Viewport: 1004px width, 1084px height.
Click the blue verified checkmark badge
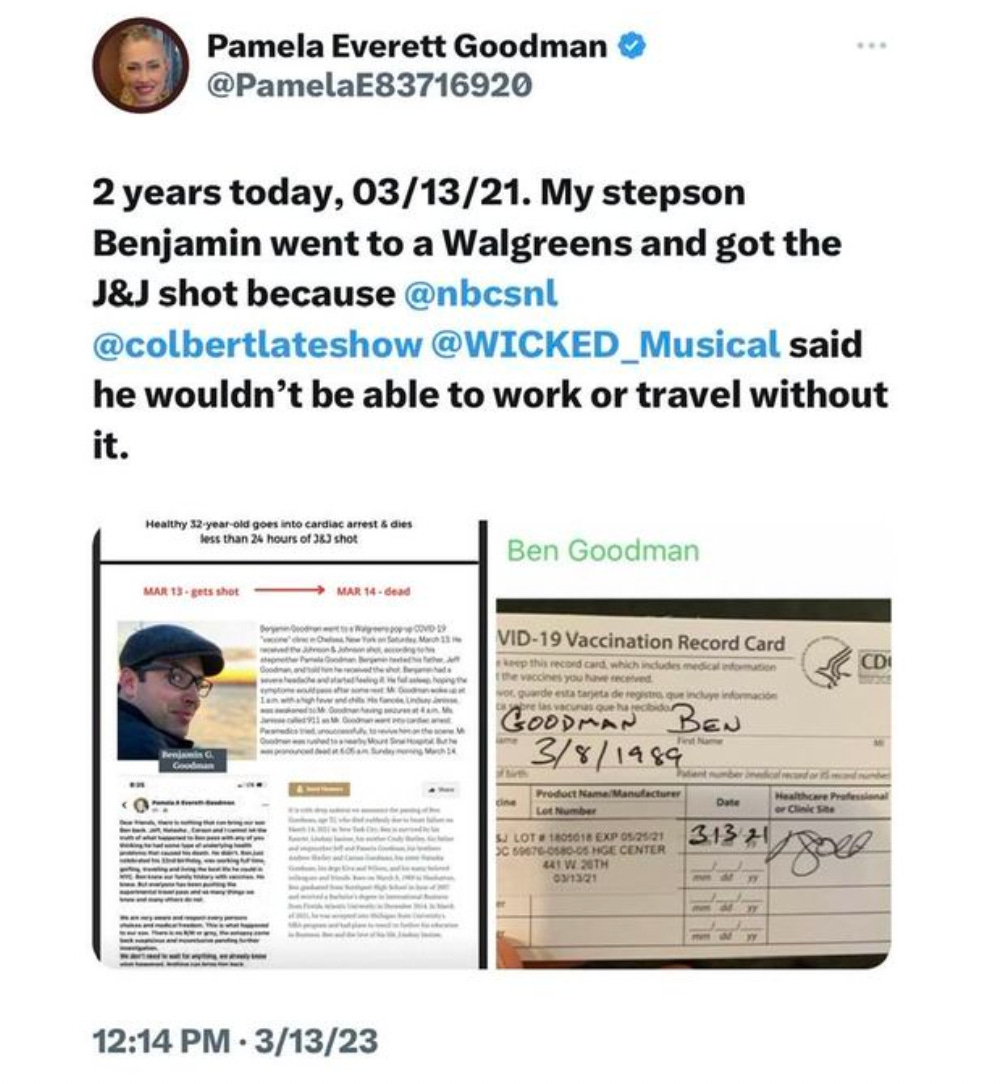click(631, 46)
